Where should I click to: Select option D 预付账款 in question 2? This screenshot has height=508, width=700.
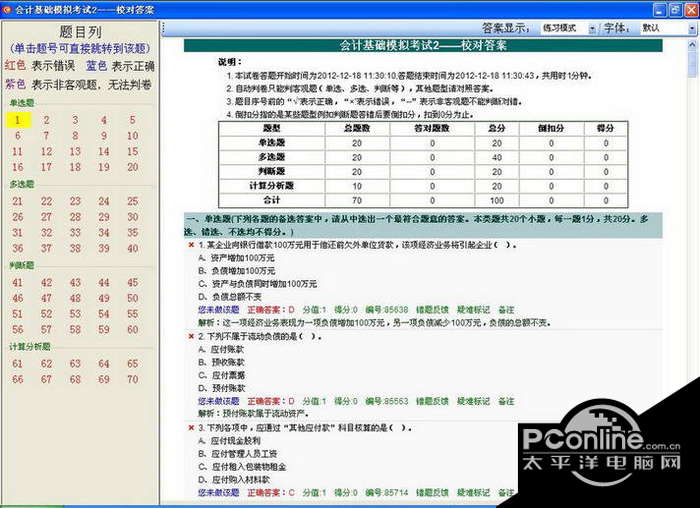click(221, 388)
